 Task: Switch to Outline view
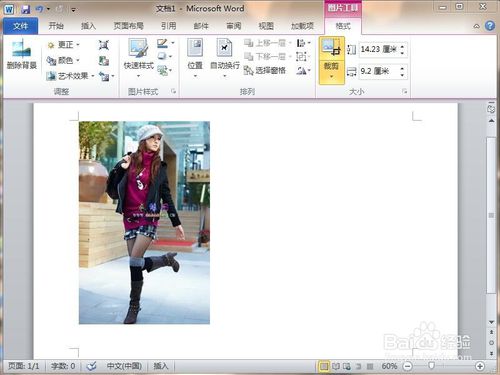(359, 366)
